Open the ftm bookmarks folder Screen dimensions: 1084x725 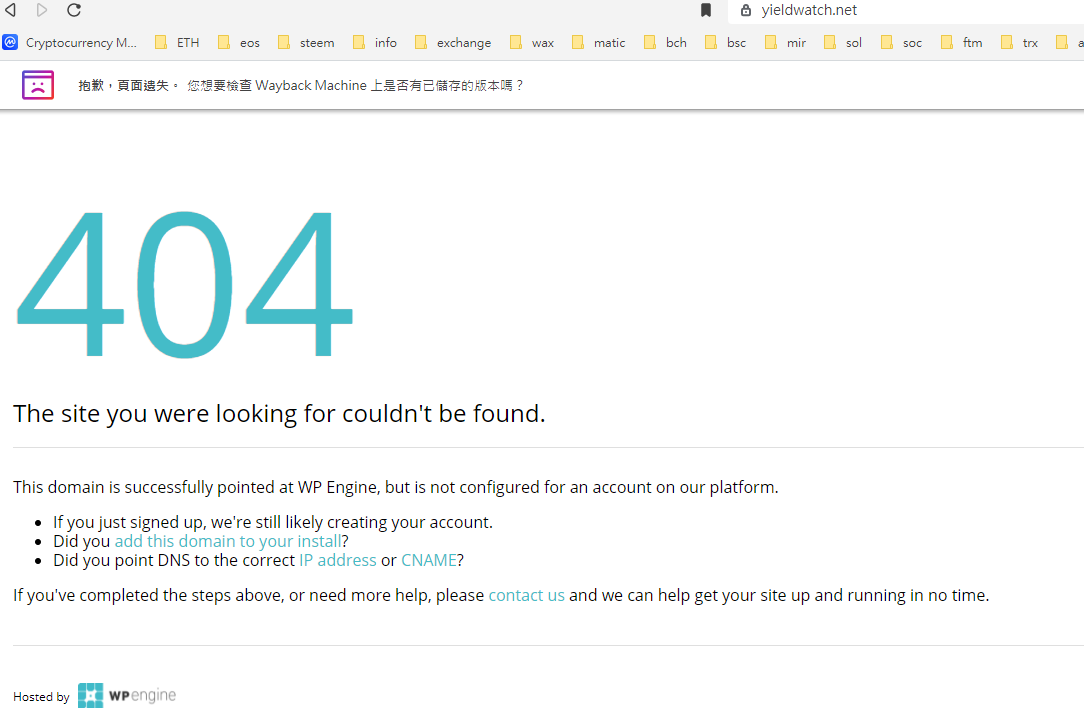(962, 43)
